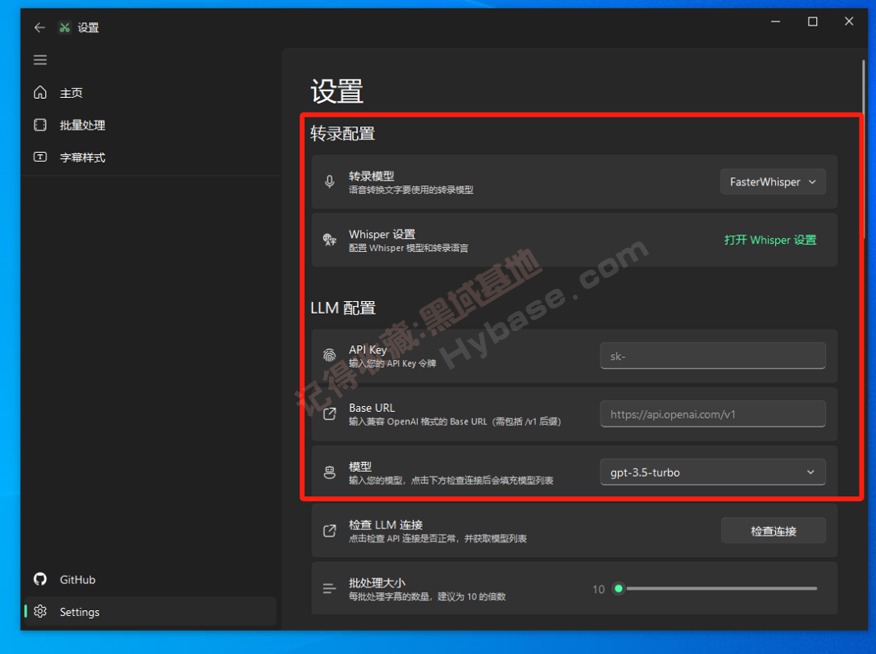Click the 转录配置 section heading
The width and height of the screenshot is (876, 654).
(x=342, y=133)
